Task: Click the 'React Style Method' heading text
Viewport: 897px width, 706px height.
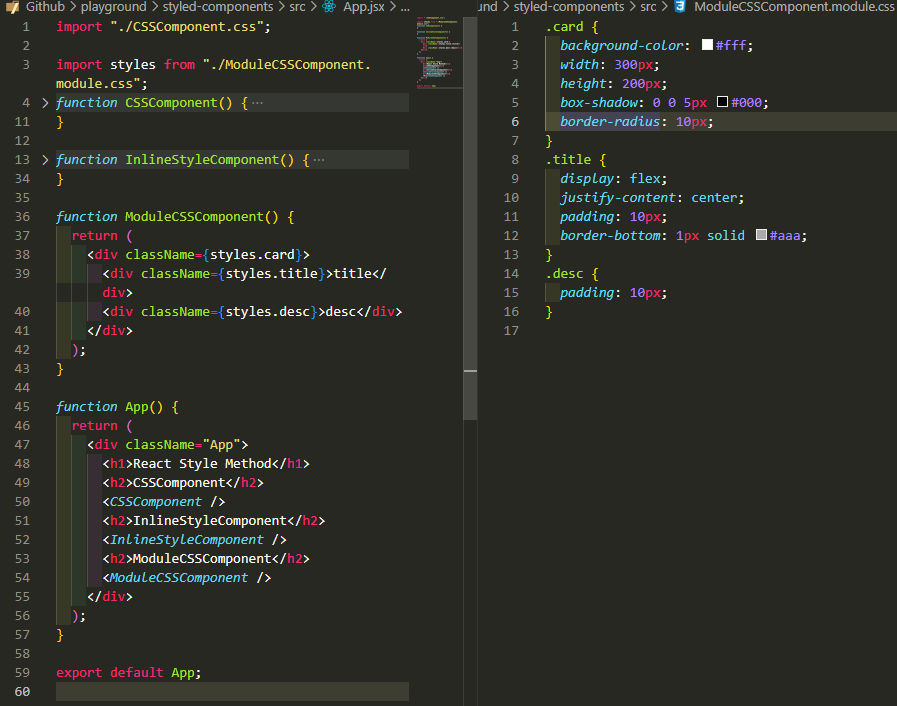Action: [x=203, y=463]
